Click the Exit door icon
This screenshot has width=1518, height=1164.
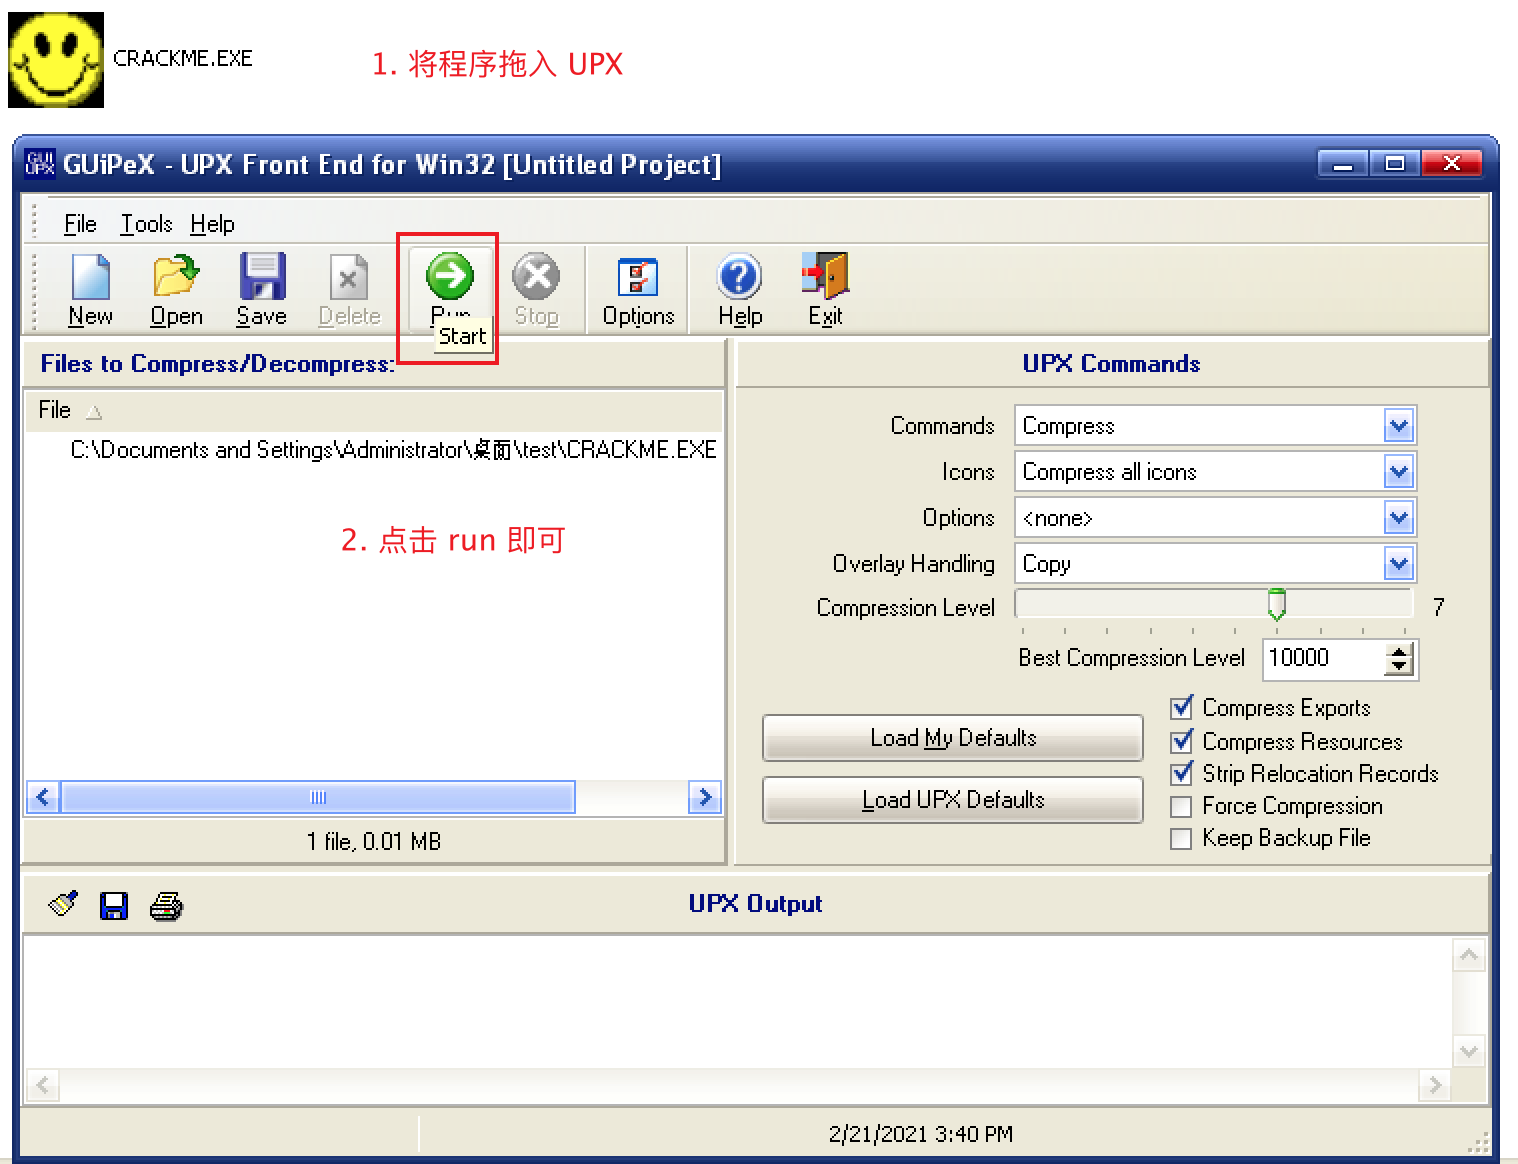(x=825, y=279)
